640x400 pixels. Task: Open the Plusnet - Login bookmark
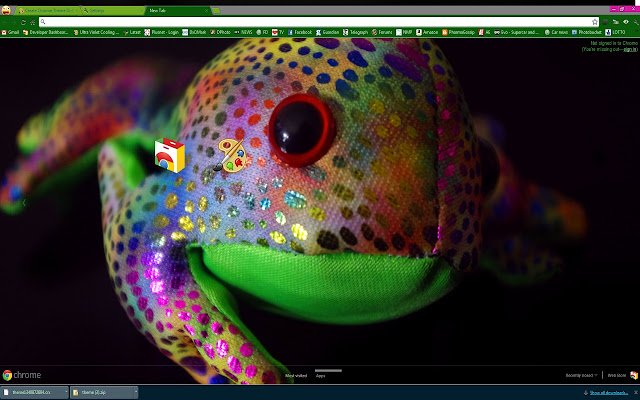click(x=162, y=32)
